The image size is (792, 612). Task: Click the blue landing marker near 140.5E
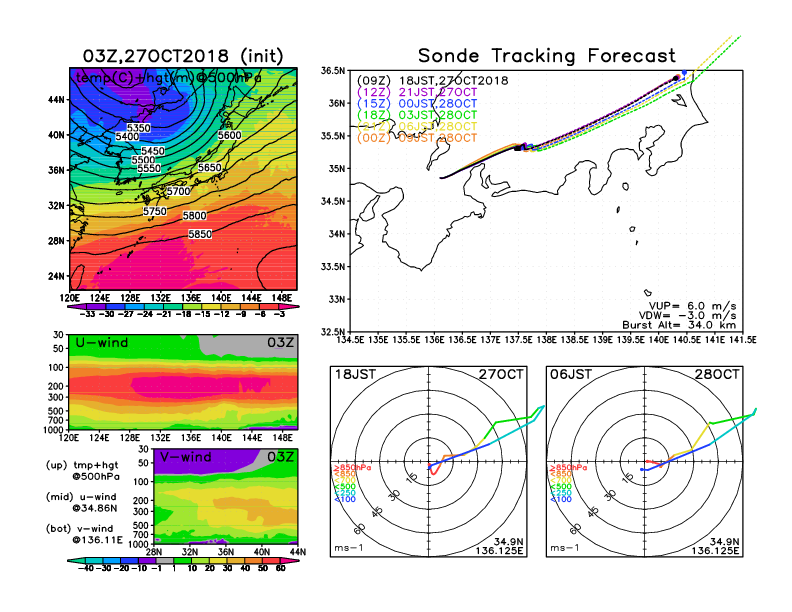[x=684, y=73]
